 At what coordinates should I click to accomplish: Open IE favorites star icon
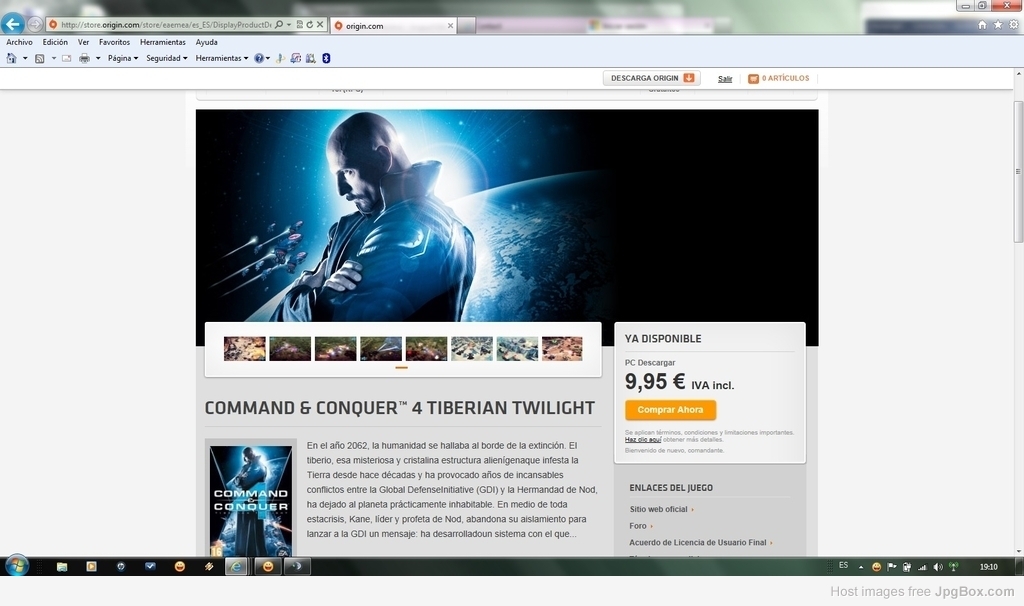[997, 24]
